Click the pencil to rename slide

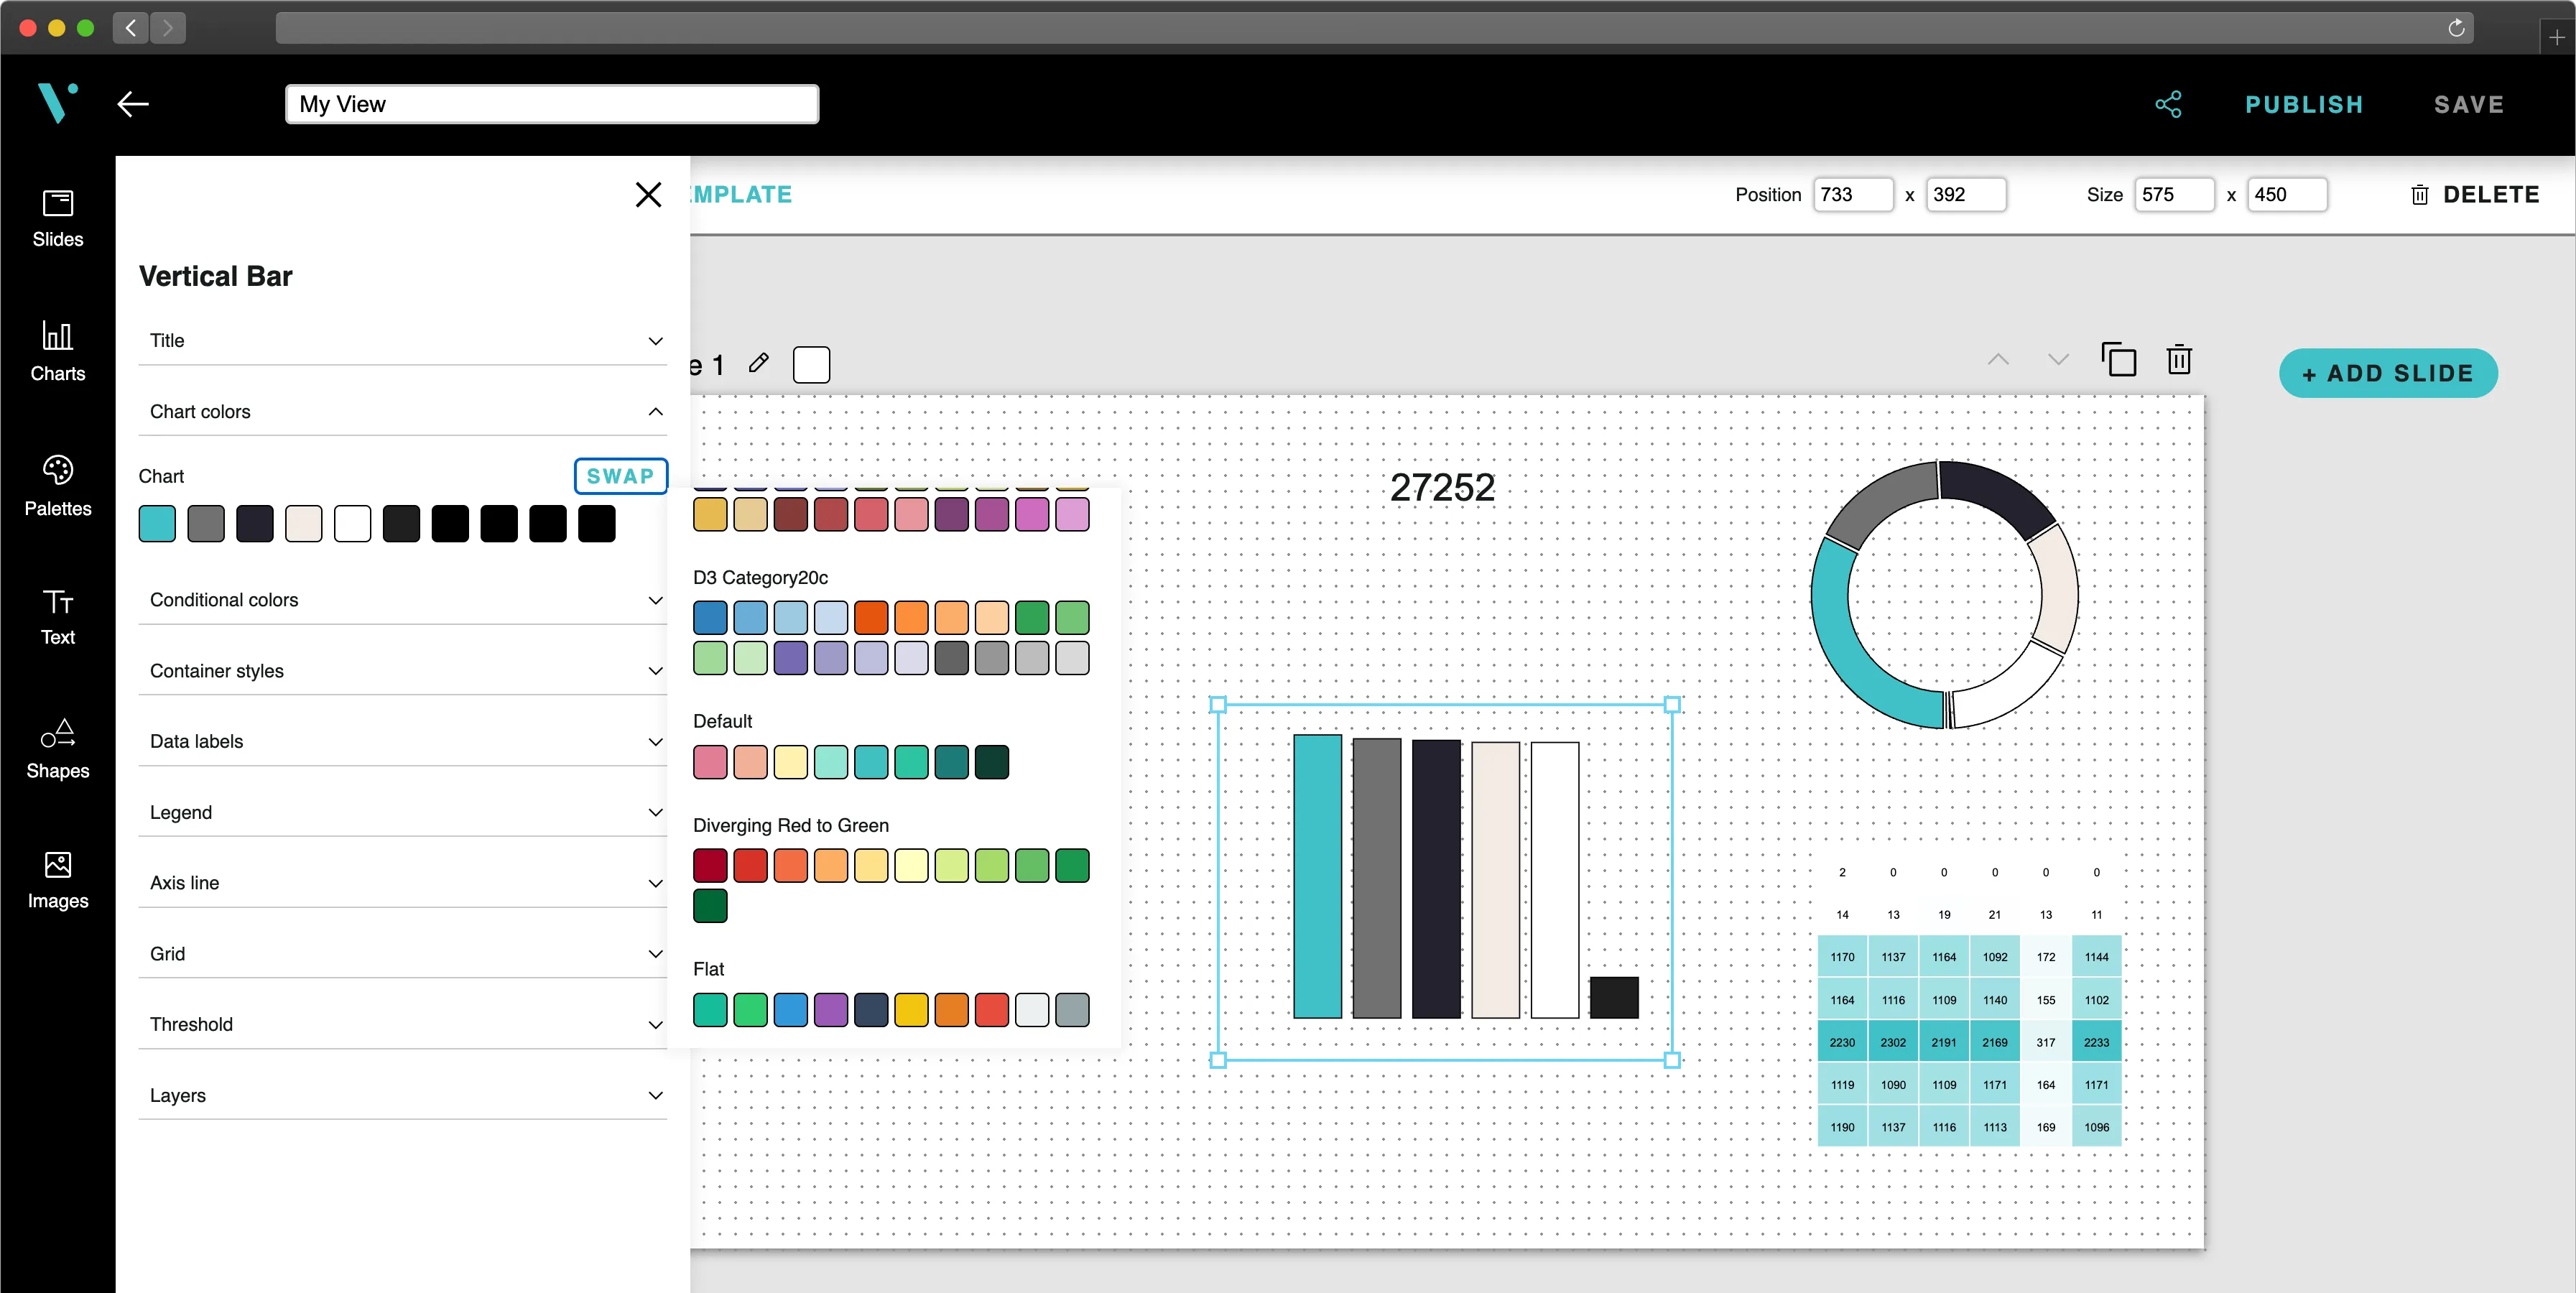(758, 363)
